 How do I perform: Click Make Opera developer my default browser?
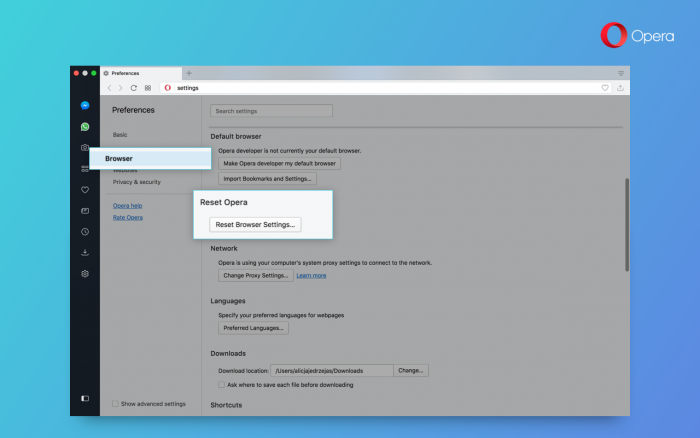pos(279,163)
